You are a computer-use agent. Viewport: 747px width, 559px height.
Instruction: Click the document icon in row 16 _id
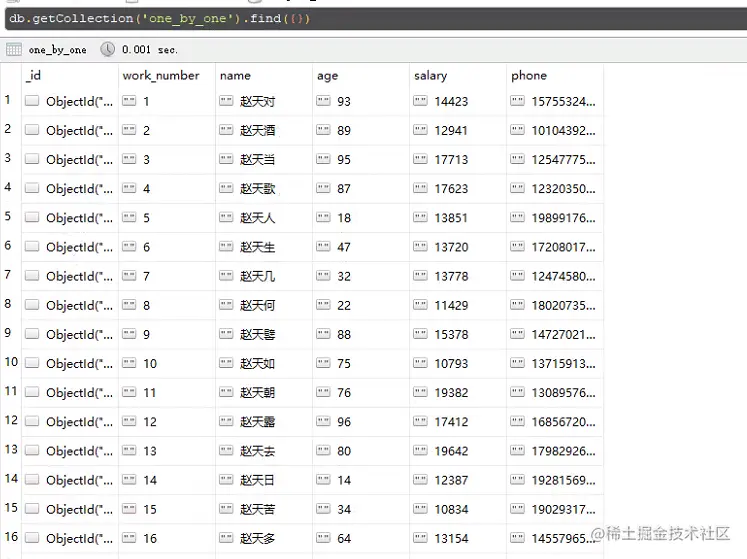tap(32, 538)
